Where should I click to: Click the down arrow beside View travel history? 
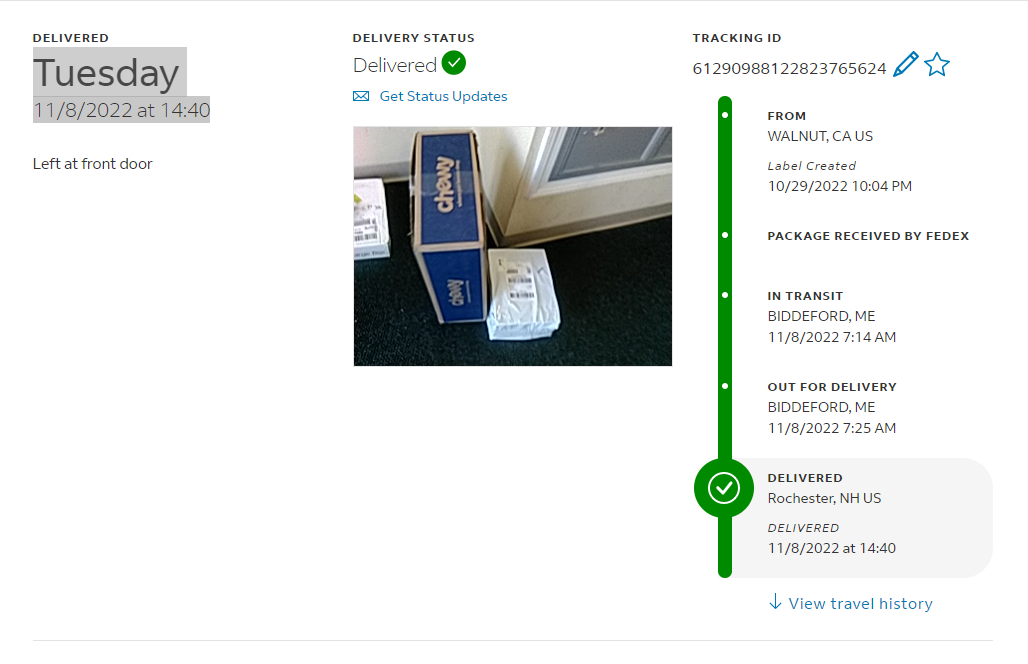[775, 602]
